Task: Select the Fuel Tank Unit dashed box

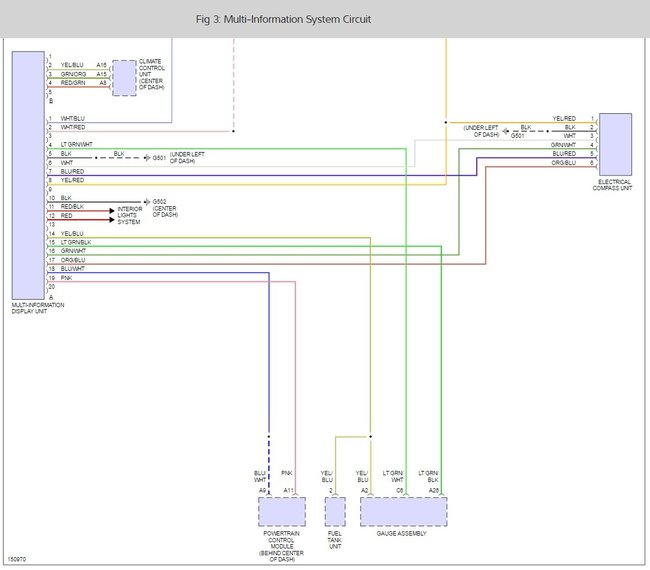Action: pyautogui.click(x=335, y=512)
